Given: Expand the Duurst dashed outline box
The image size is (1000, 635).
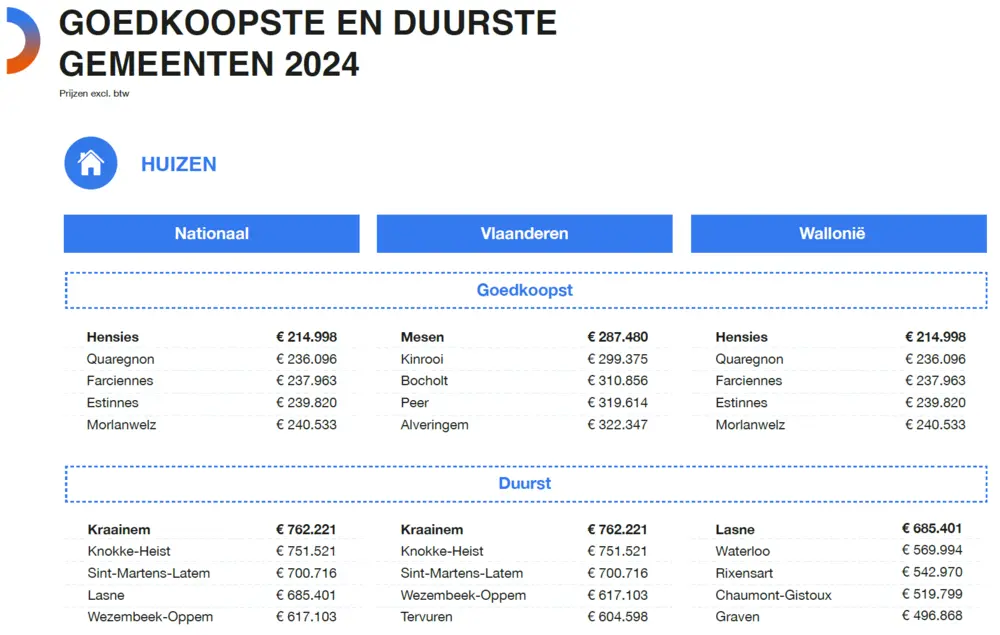Looking at the screenshot, I should (x=525, y=483).
